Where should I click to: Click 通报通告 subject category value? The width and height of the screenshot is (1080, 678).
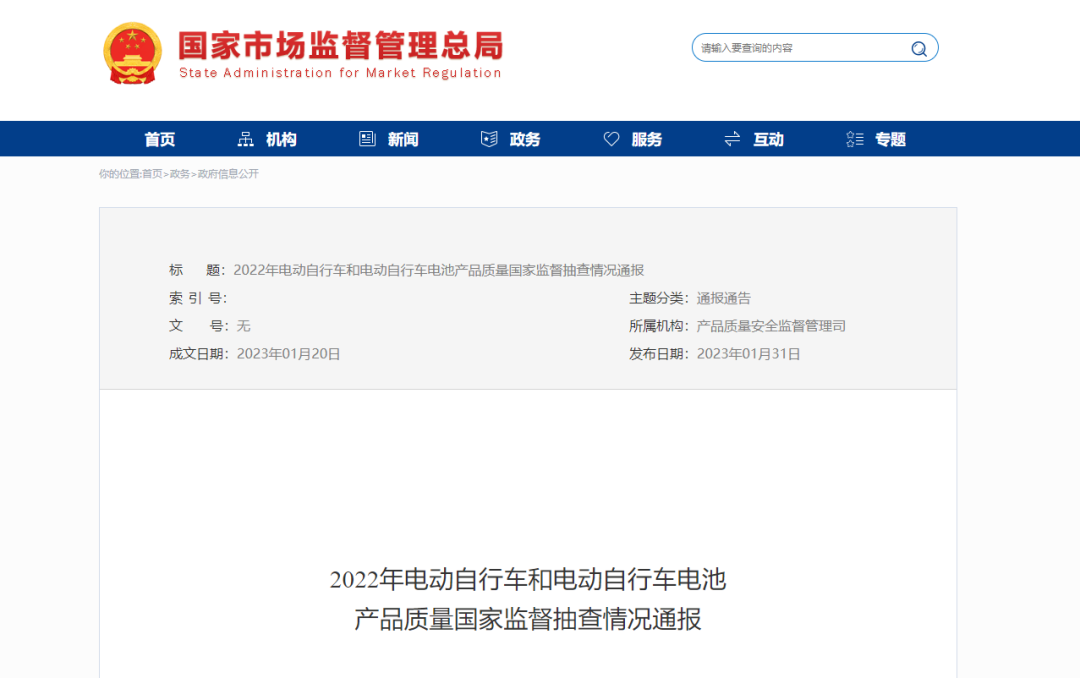coord(724,298)
